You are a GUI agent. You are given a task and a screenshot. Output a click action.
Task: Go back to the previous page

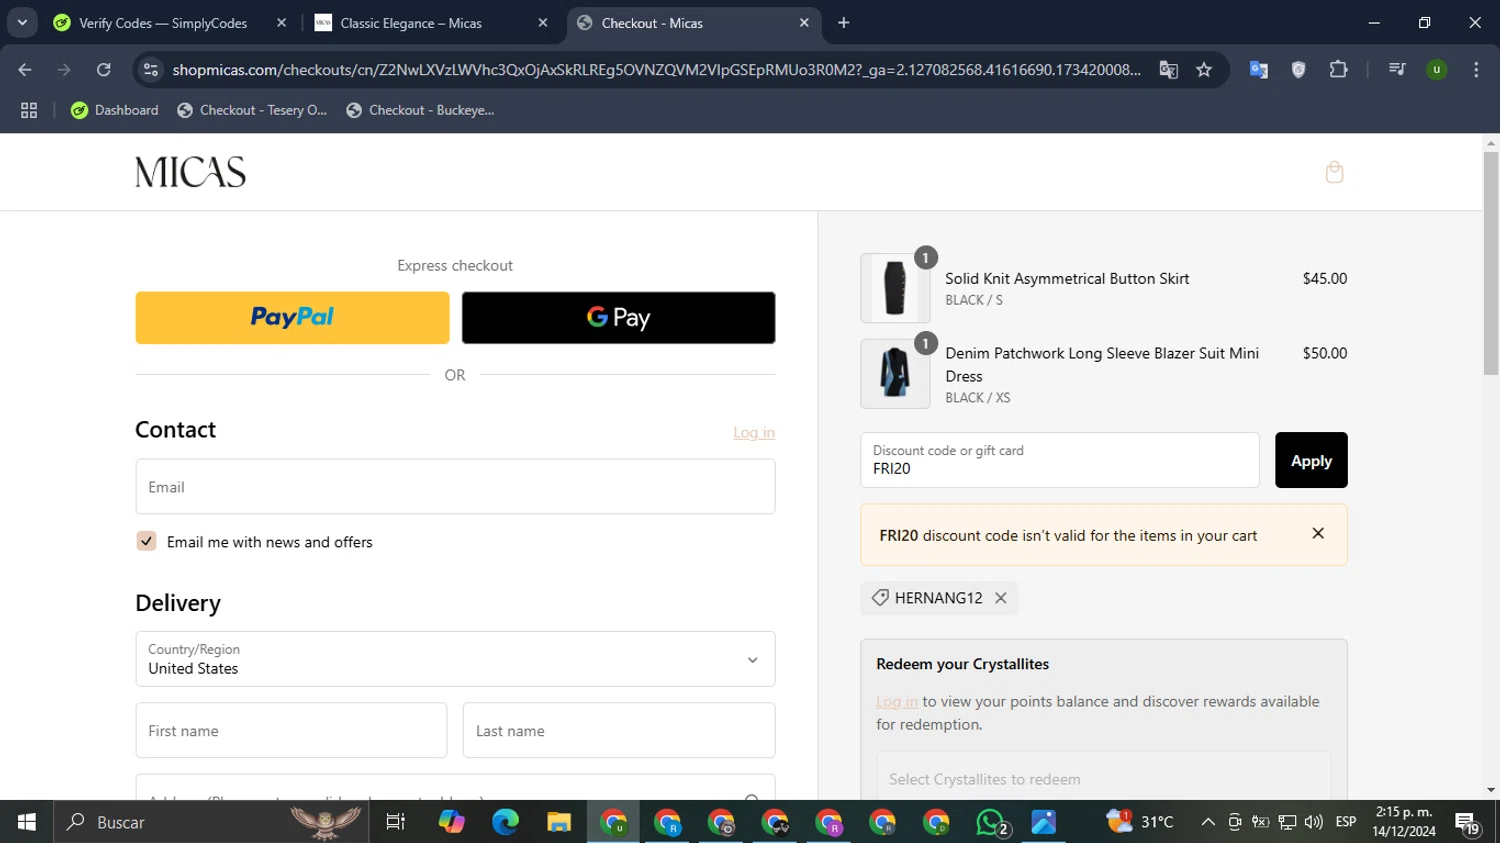coord(25,69)
